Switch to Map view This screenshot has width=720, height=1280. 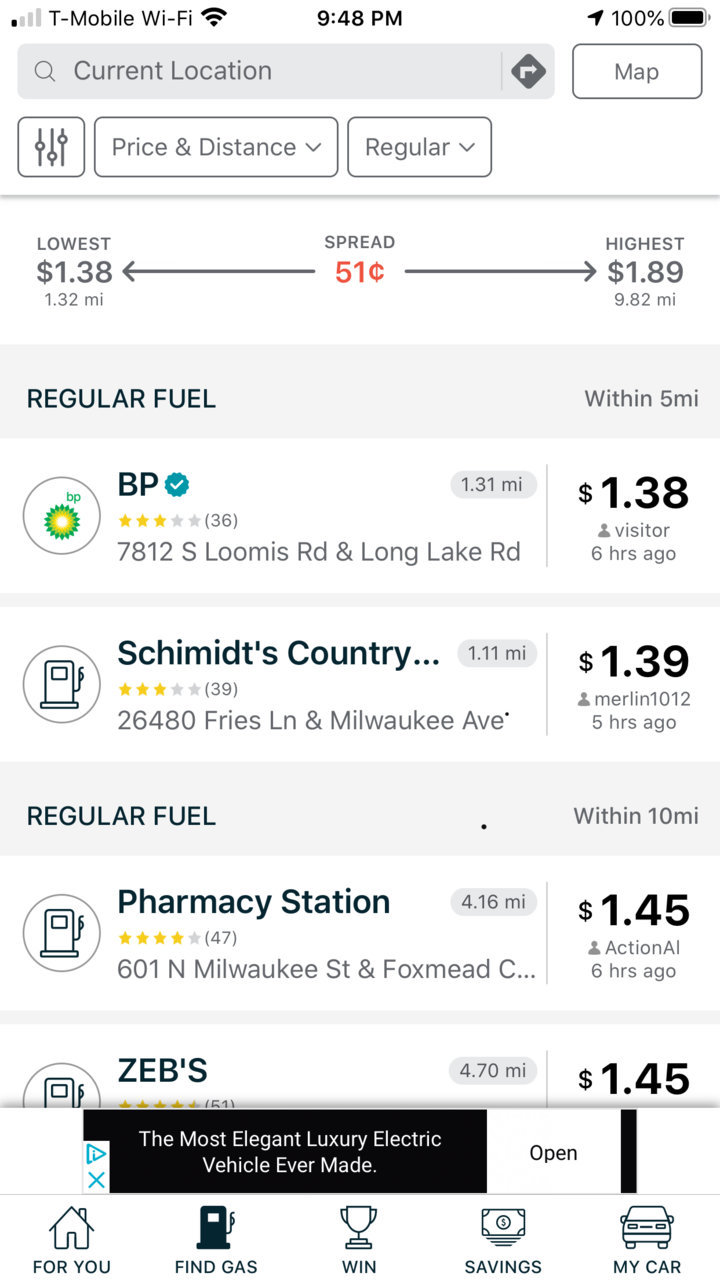(637, 72)
